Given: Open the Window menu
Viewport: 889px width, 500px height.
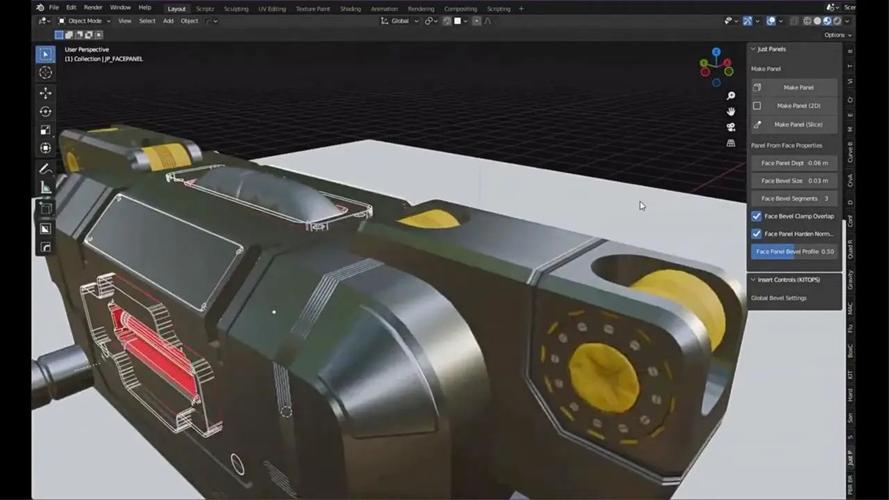Looking at the screenshot, I should coord(120,7).
